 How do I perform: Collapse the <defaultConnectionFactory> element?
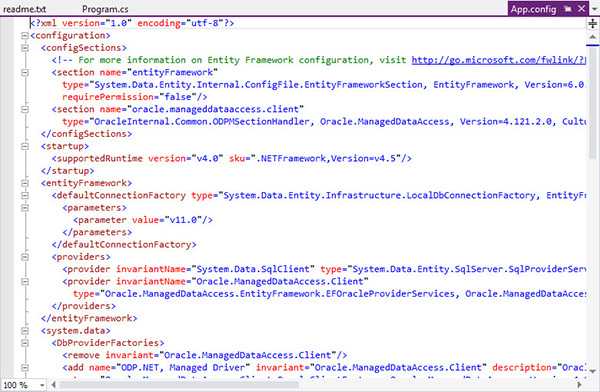24,195
